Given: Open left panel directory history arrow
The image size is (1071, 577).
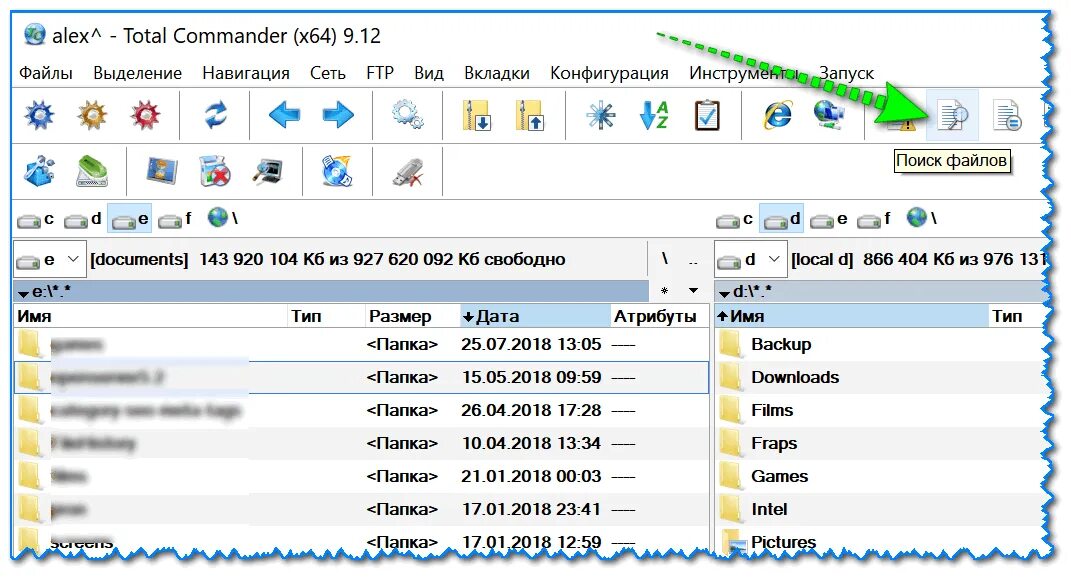Looking at the screenshot, I should pyautogui.click(x=693, y=291).
